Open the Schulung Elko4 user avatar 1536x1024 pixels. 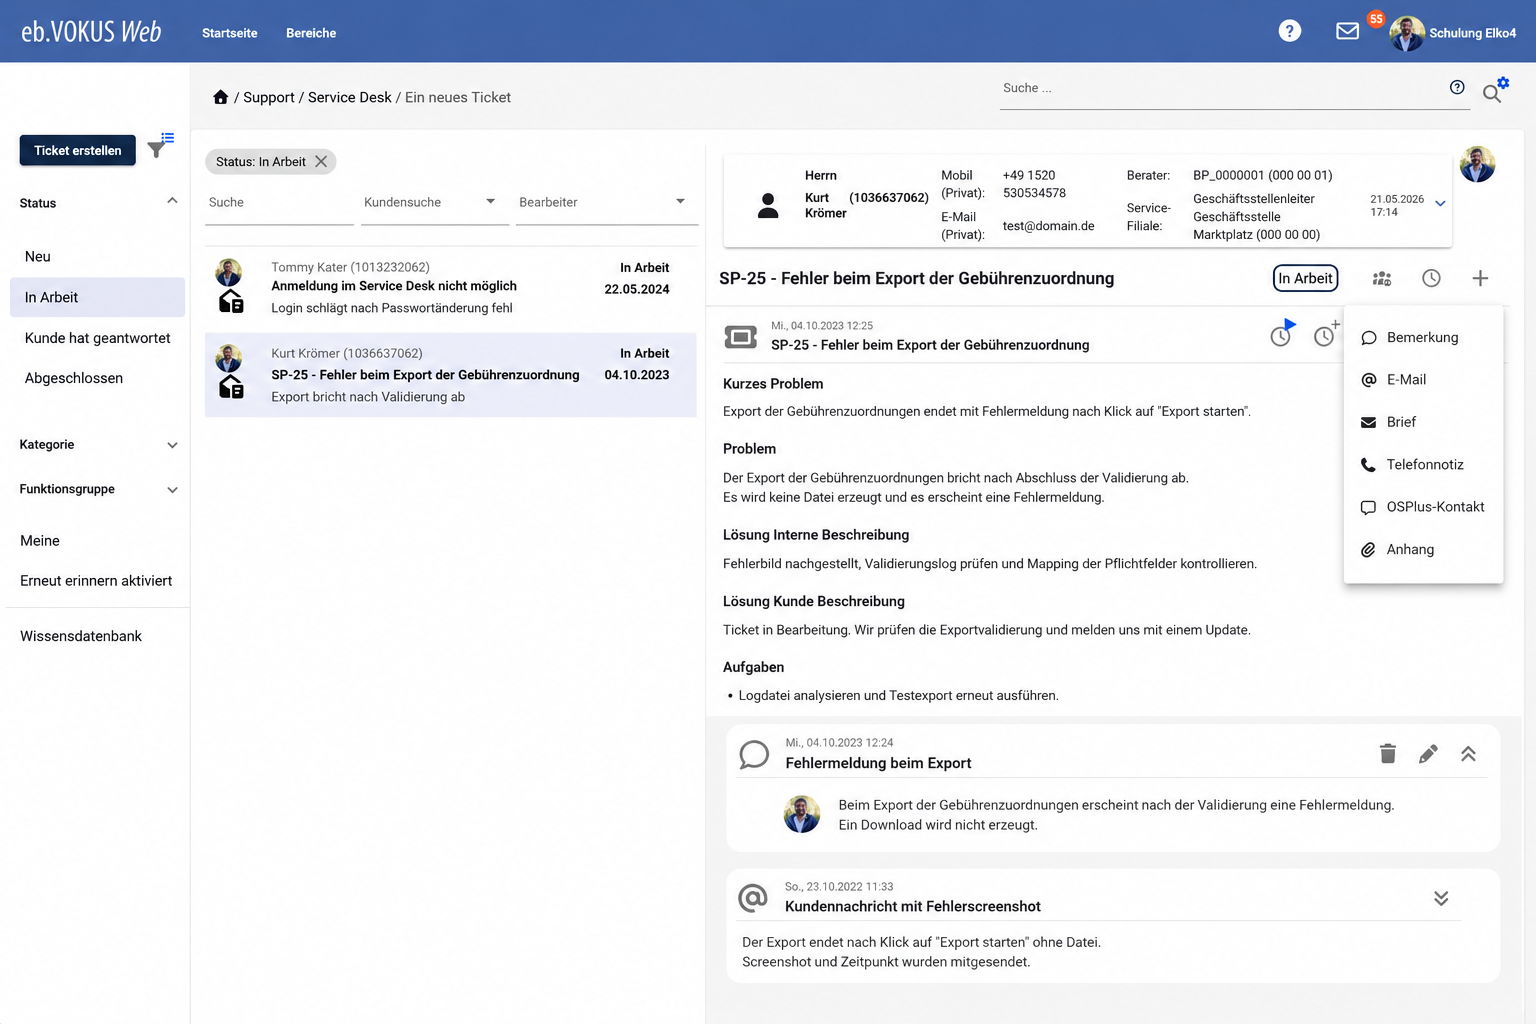1407,33
